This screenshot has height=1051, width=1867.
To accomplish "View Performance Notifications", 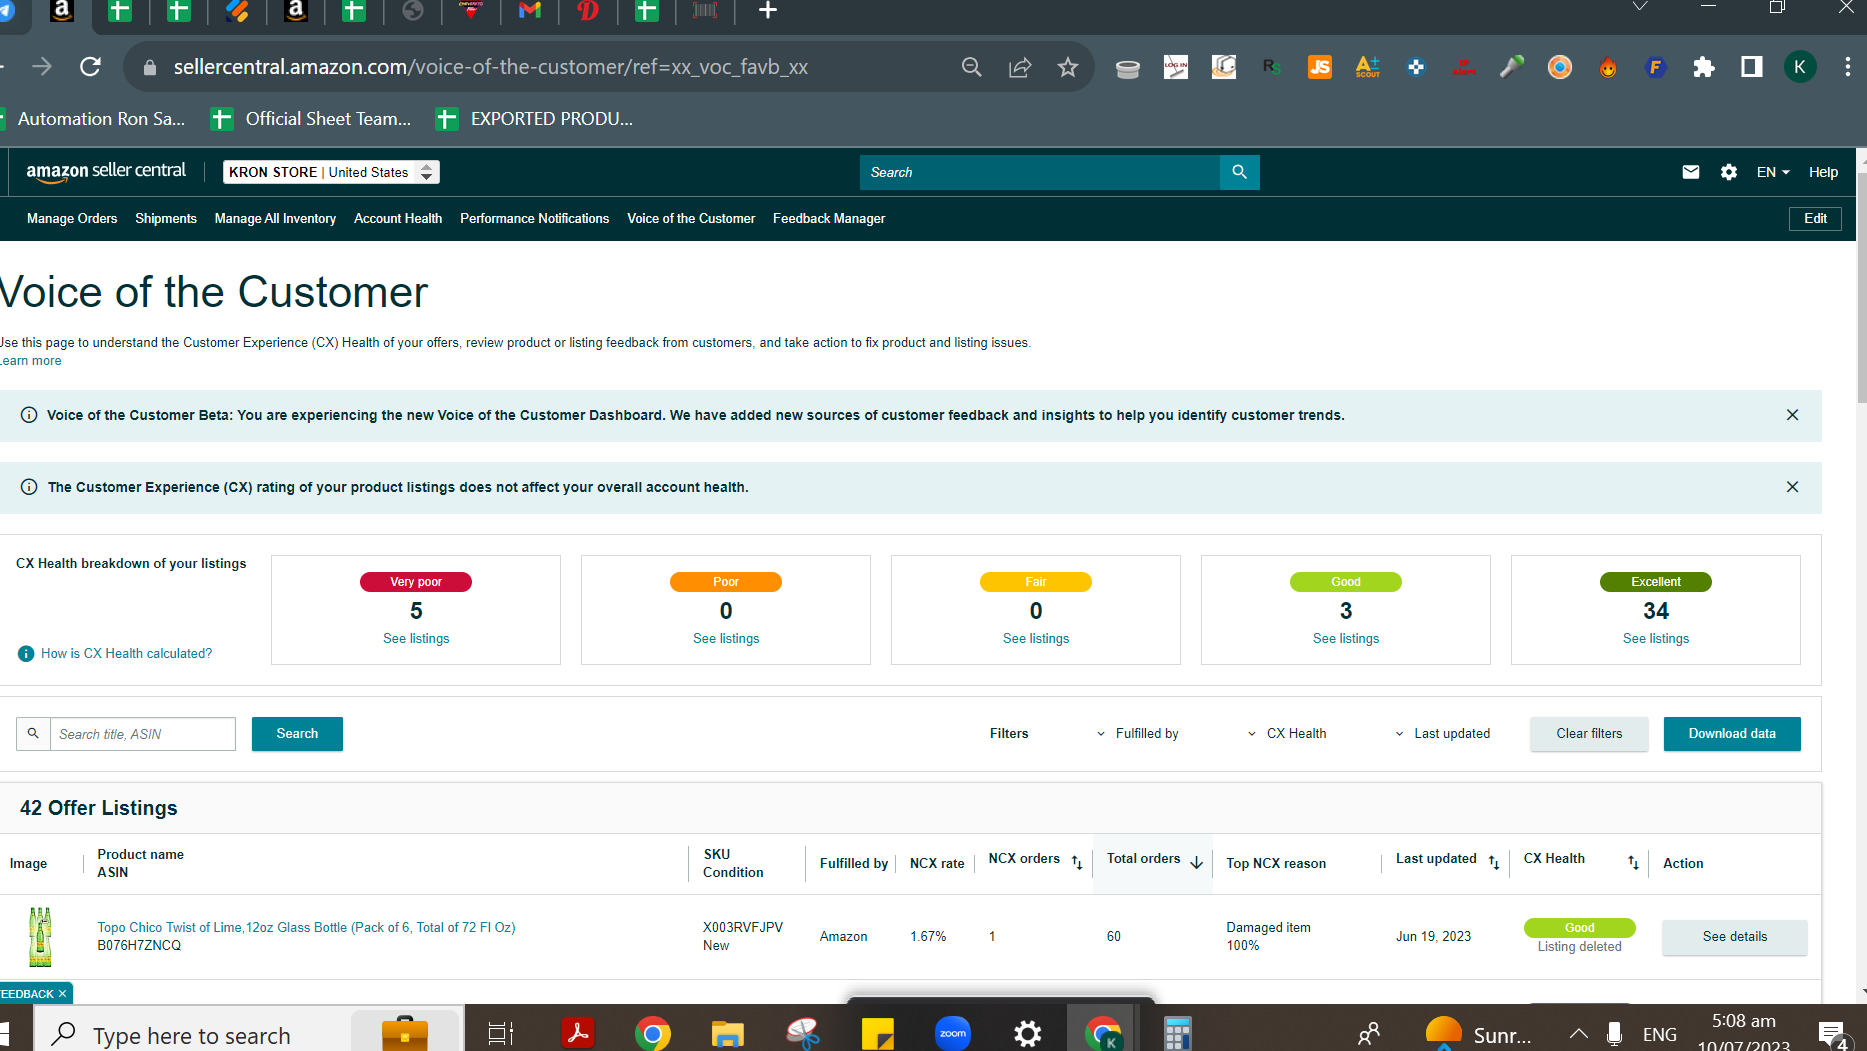I will click(x=534, y=219).
